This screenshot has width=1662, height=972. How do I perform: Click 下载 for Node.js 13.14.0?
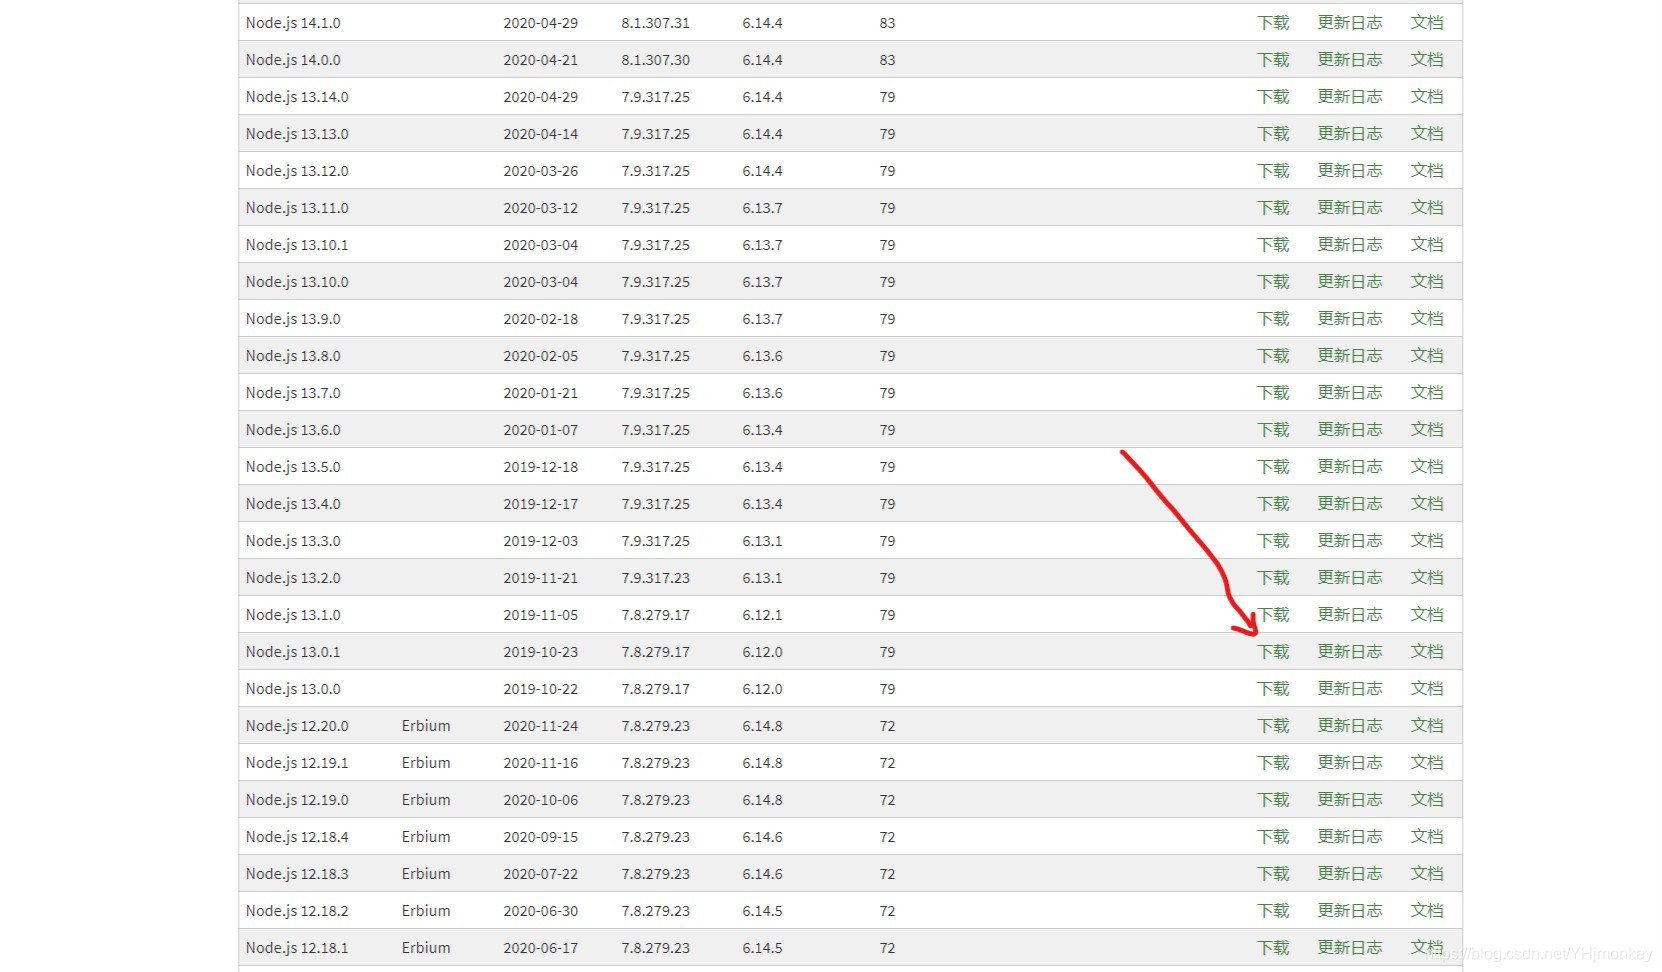(1273, 97)
